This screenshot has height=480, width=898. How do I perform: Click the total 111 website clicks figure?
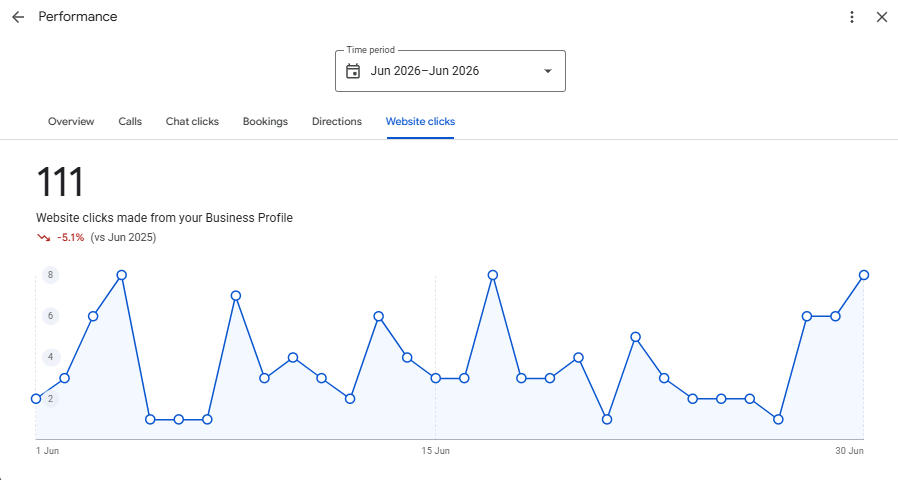(60, 182)
